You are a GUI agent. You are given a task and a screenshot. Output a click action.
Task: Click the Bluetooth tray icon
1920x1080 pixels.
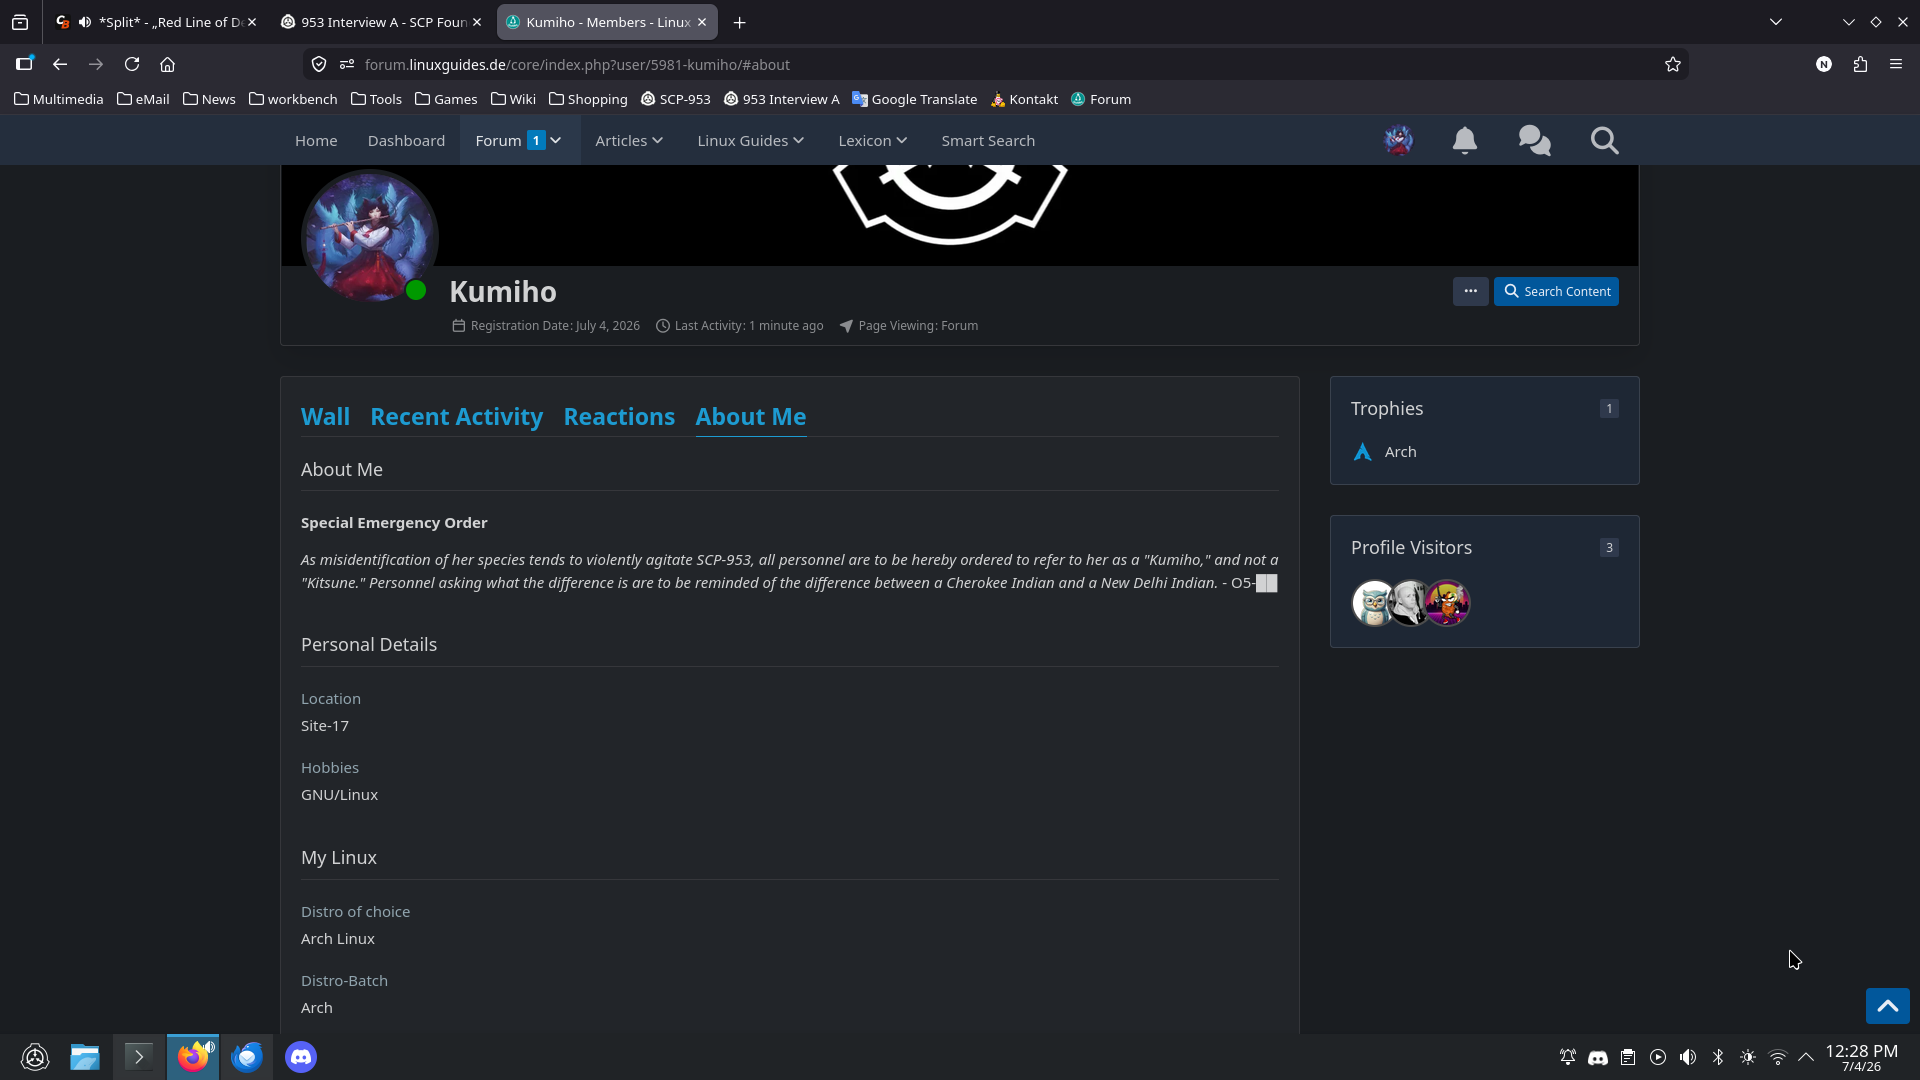(1718, 1057)
